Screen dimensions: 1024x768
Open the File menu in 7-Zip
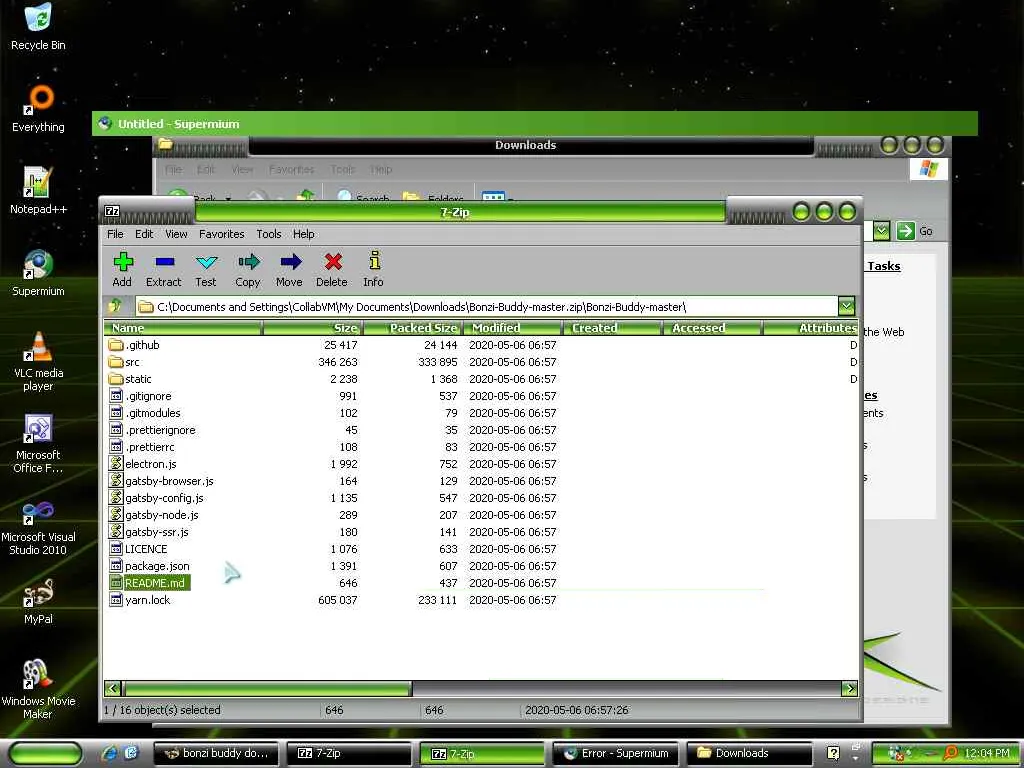point(115,234)
